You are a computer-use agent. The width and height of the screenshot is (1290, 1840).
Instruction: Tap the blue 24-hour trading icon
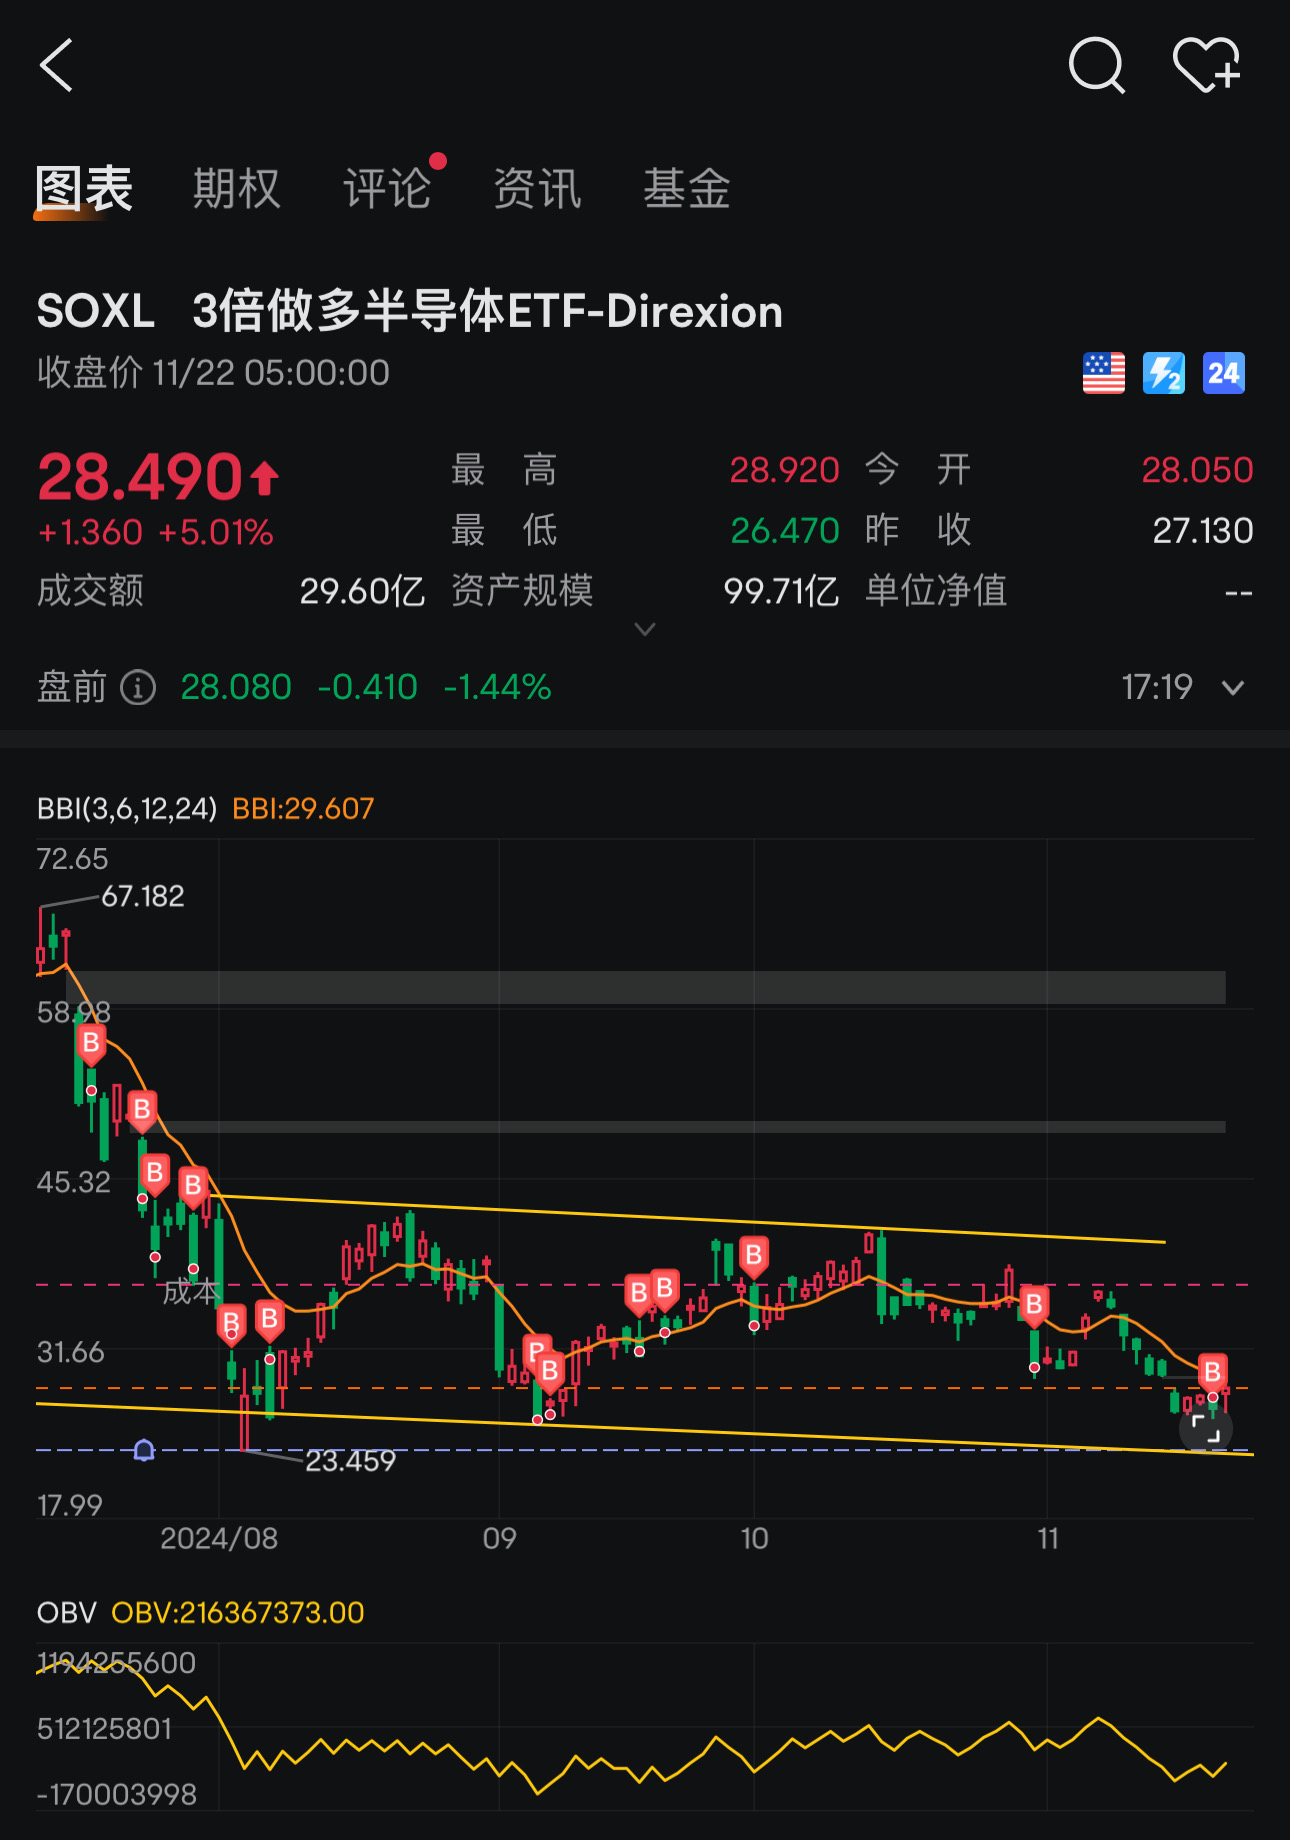(x=1224, y=373)
